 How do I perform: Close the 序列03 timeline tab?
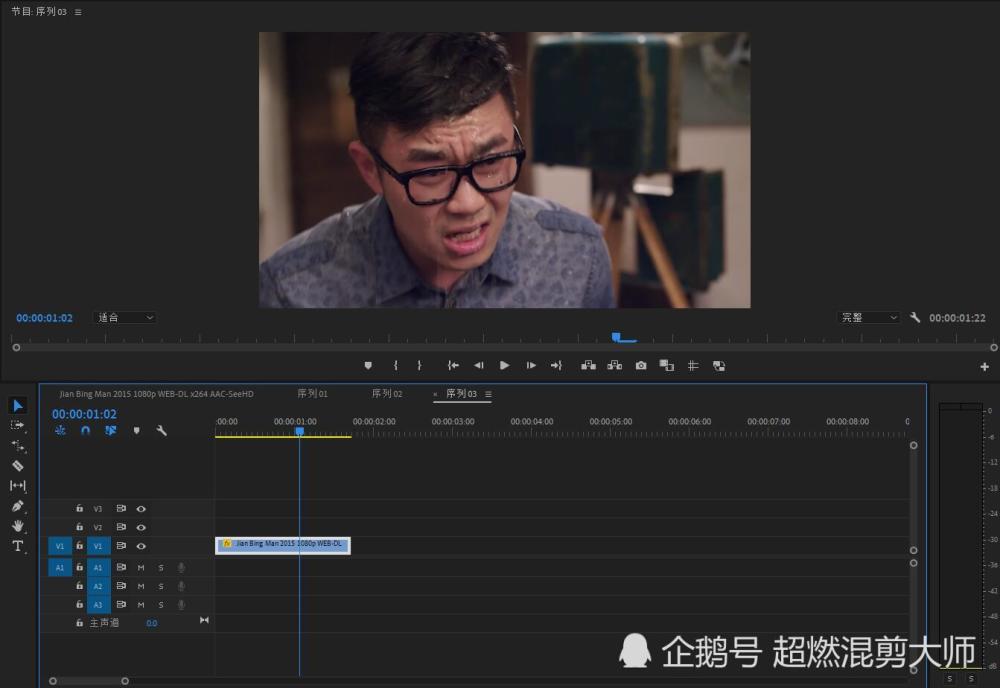point(436,394)
